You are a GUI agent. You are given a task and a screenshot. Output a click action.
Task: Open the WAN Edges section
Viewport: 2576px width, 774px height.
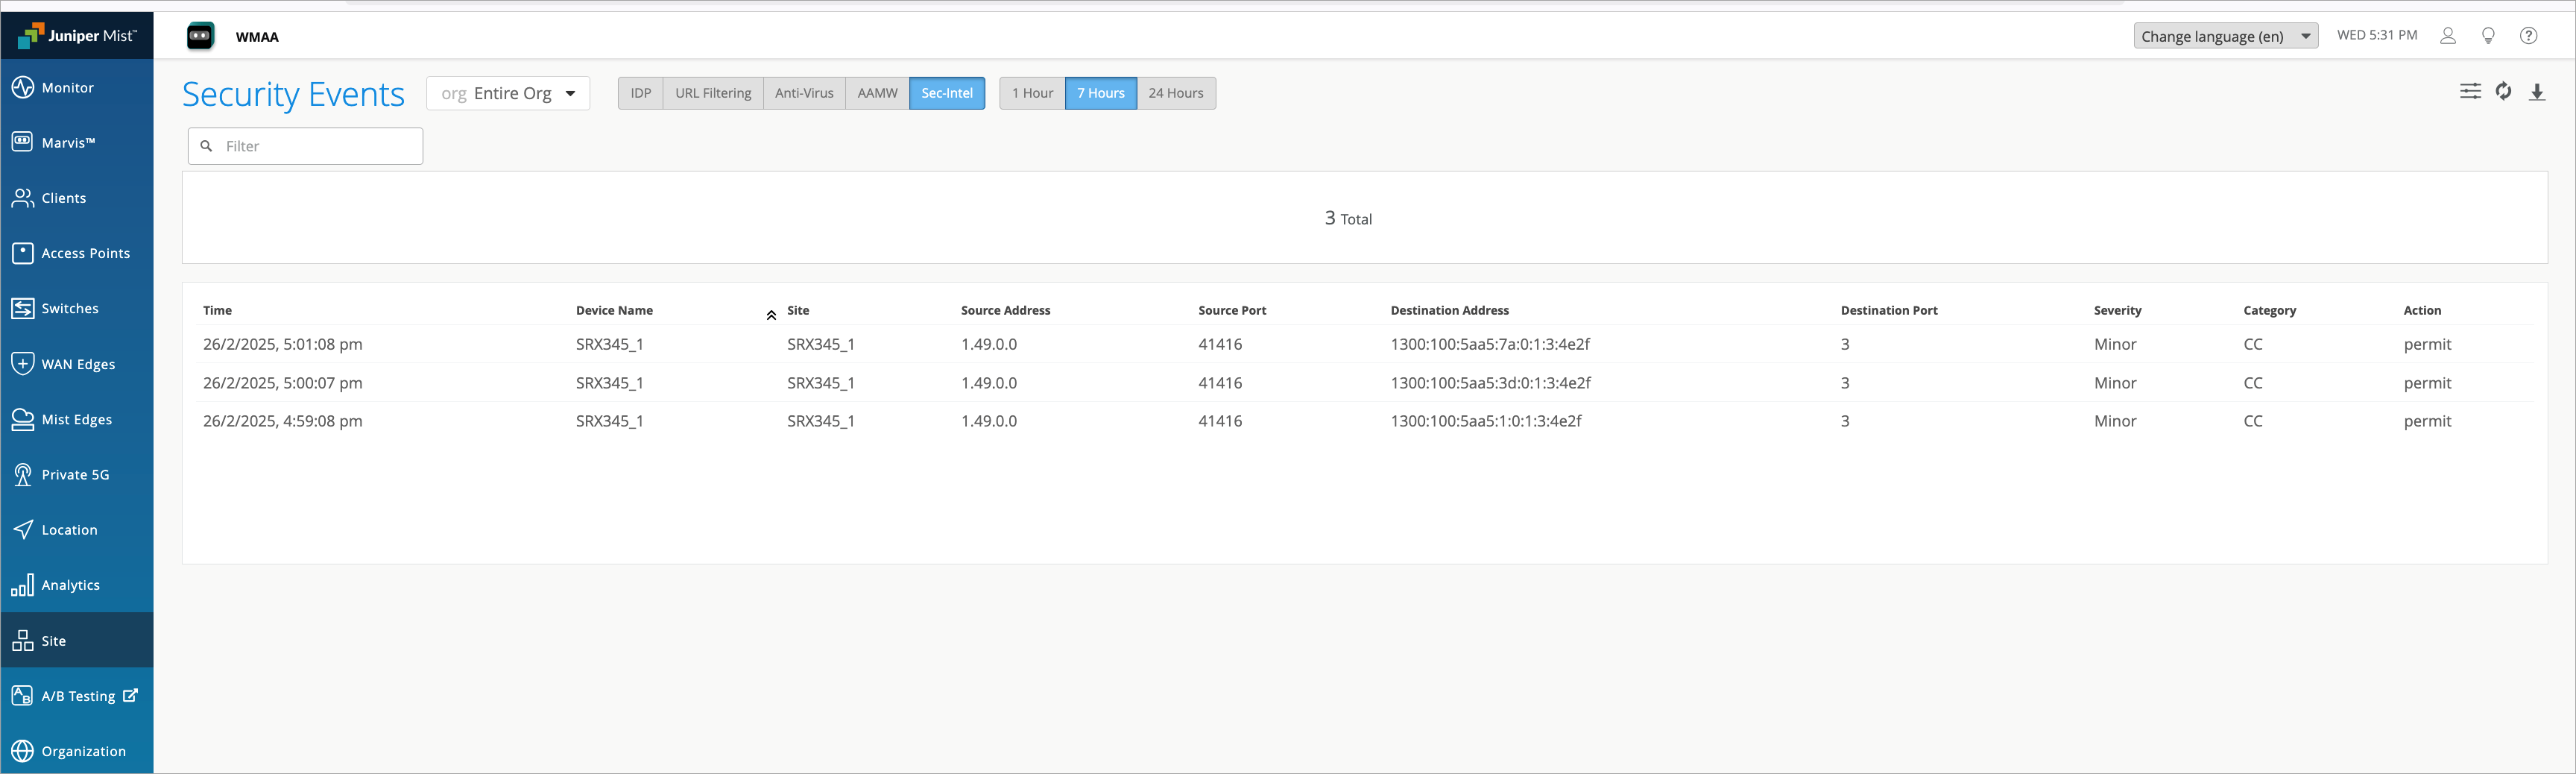(x=77, y=364)
